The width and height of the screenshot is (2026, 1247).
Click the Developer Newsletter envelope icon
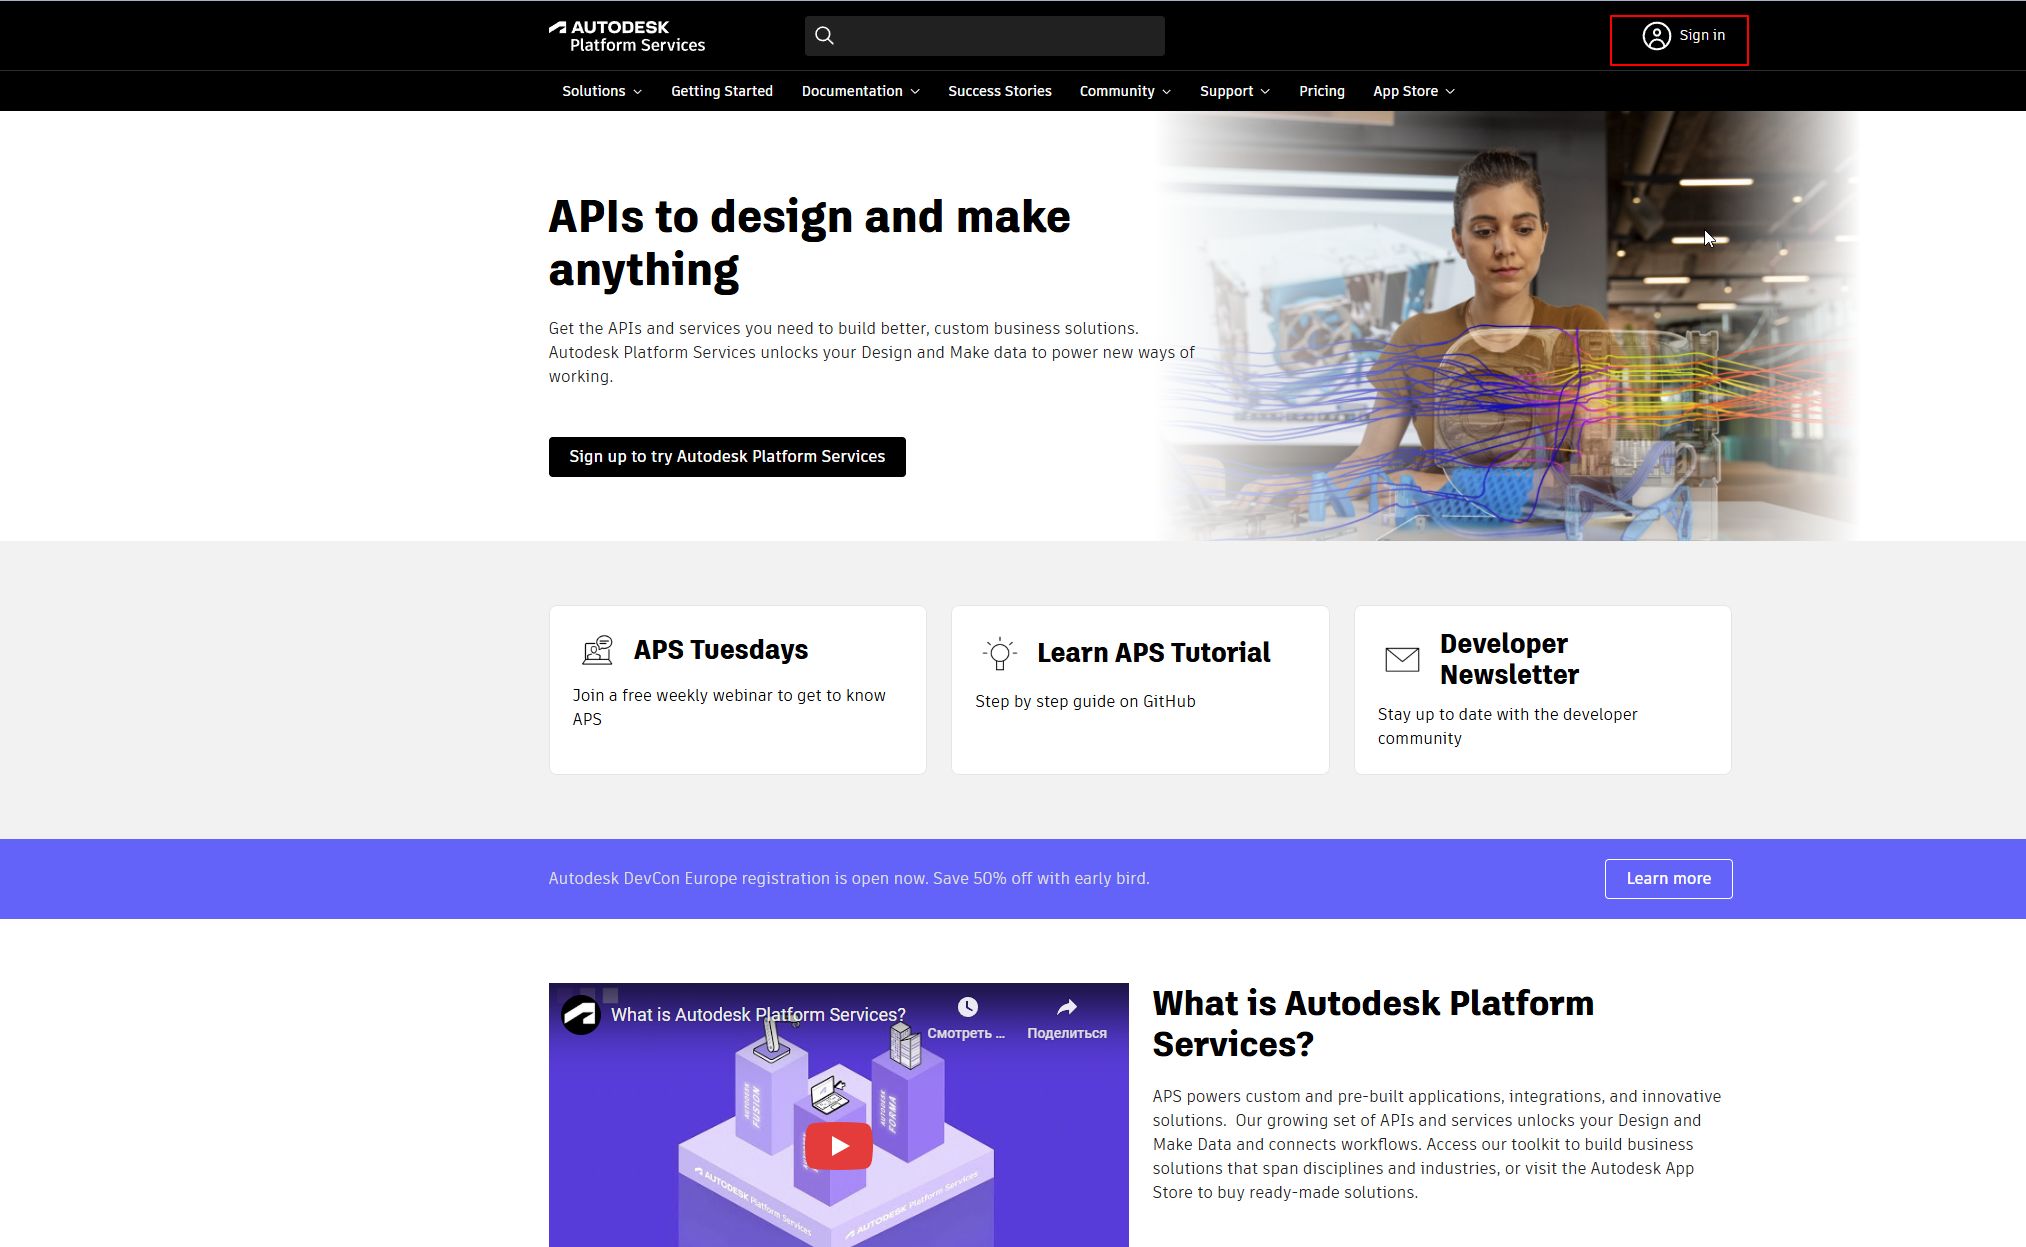point(1402,659)
